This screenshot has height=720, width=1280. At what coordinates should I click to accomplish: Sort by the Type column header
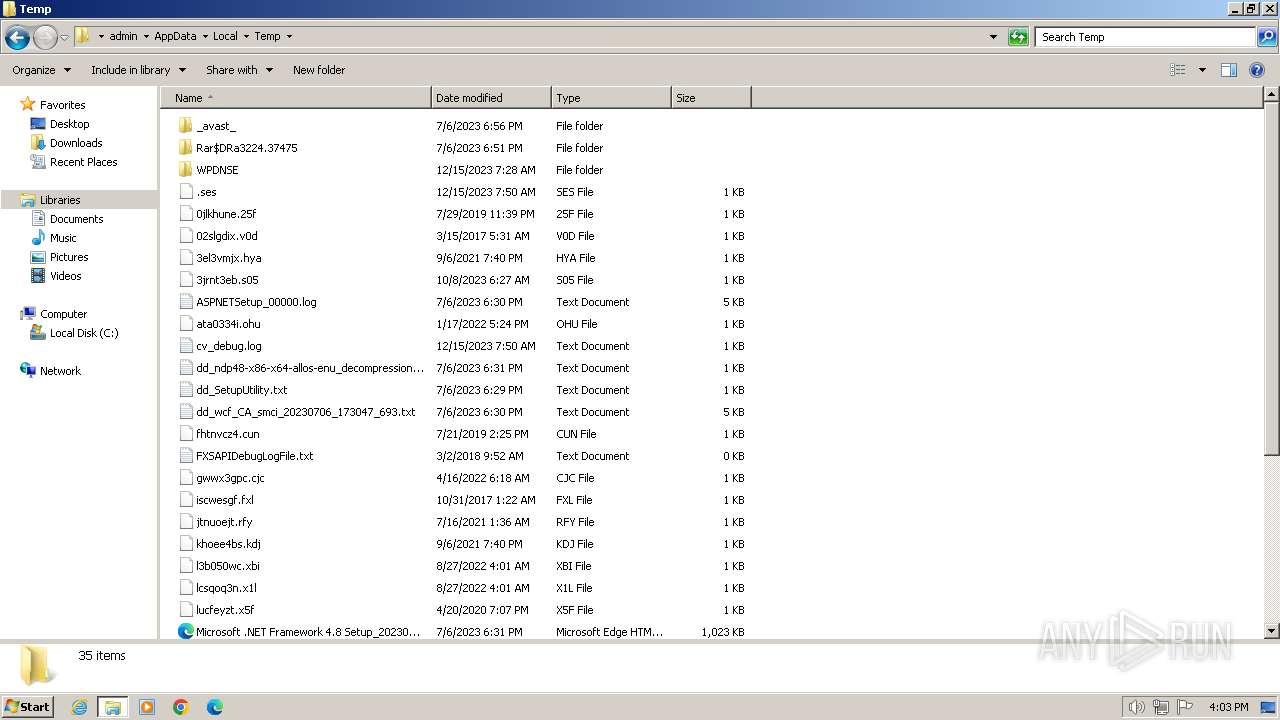611,98
